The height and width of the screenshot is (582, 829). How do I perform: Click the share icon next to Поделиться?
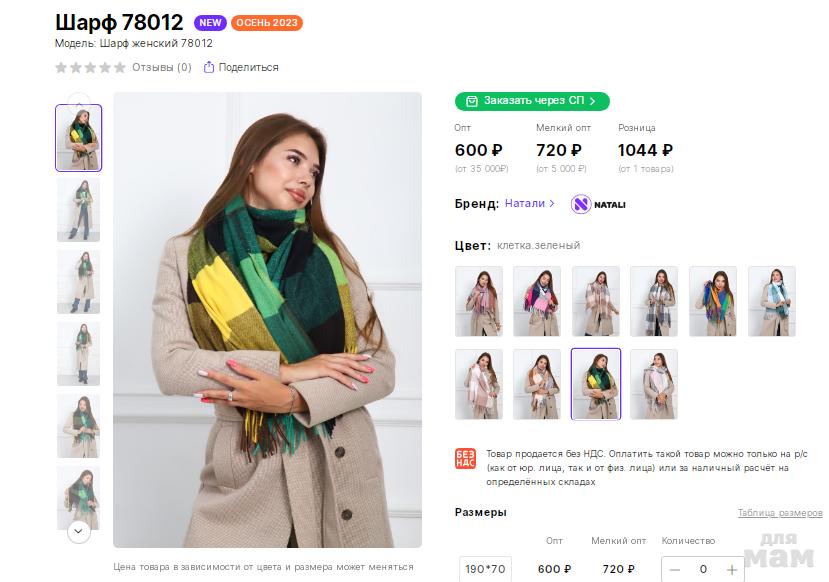point(209,68)
